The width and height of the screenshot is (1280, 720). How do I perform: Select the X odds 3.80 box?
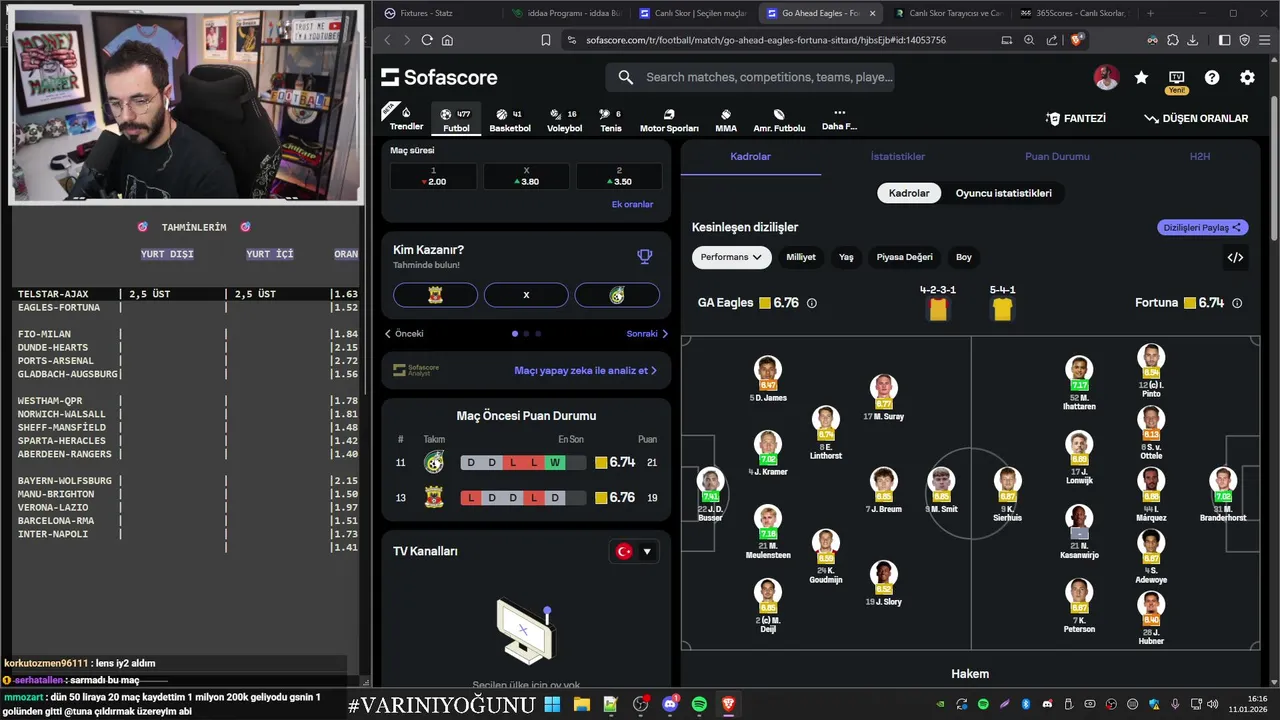526,176
